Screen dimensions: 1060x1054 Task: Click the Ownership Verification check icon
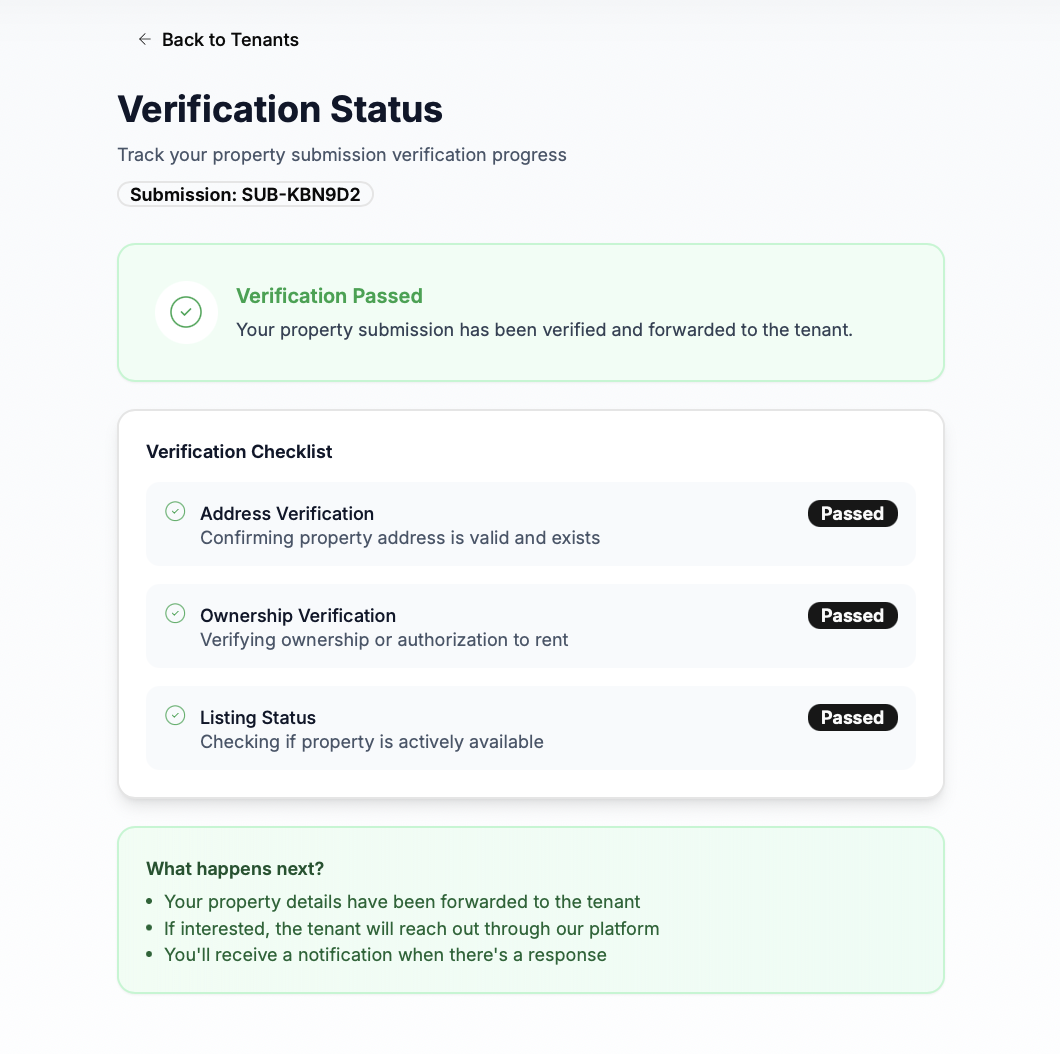175,614
